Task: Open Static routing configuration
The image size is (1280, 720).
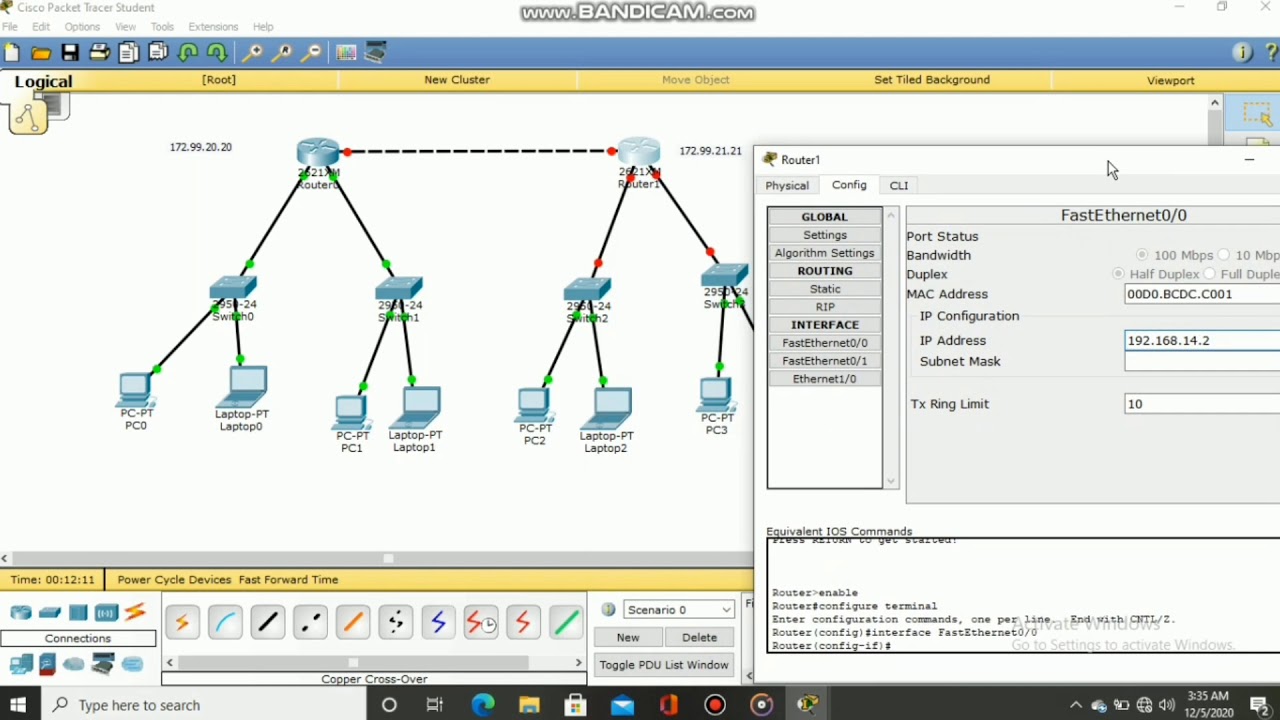Action: pos(825,289)
